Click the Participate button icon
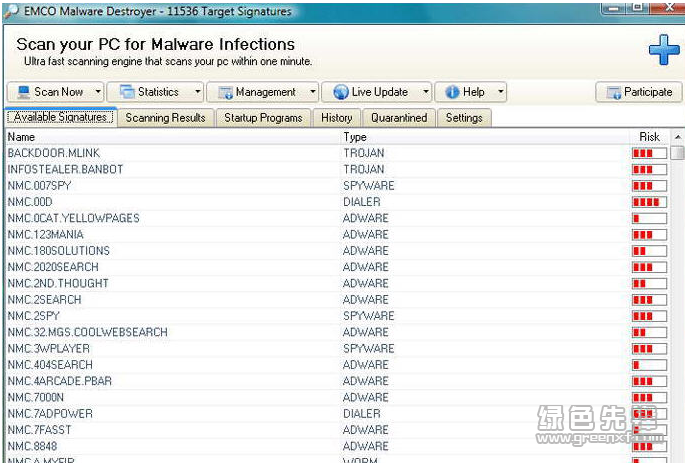The width and height of the screenshot is (685, 463). (x=613, y=93)
